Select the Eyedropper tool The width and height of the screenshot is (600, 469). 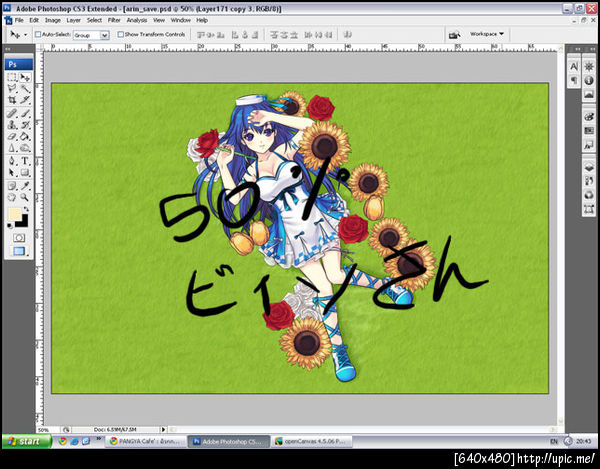[x=25, y=186]
